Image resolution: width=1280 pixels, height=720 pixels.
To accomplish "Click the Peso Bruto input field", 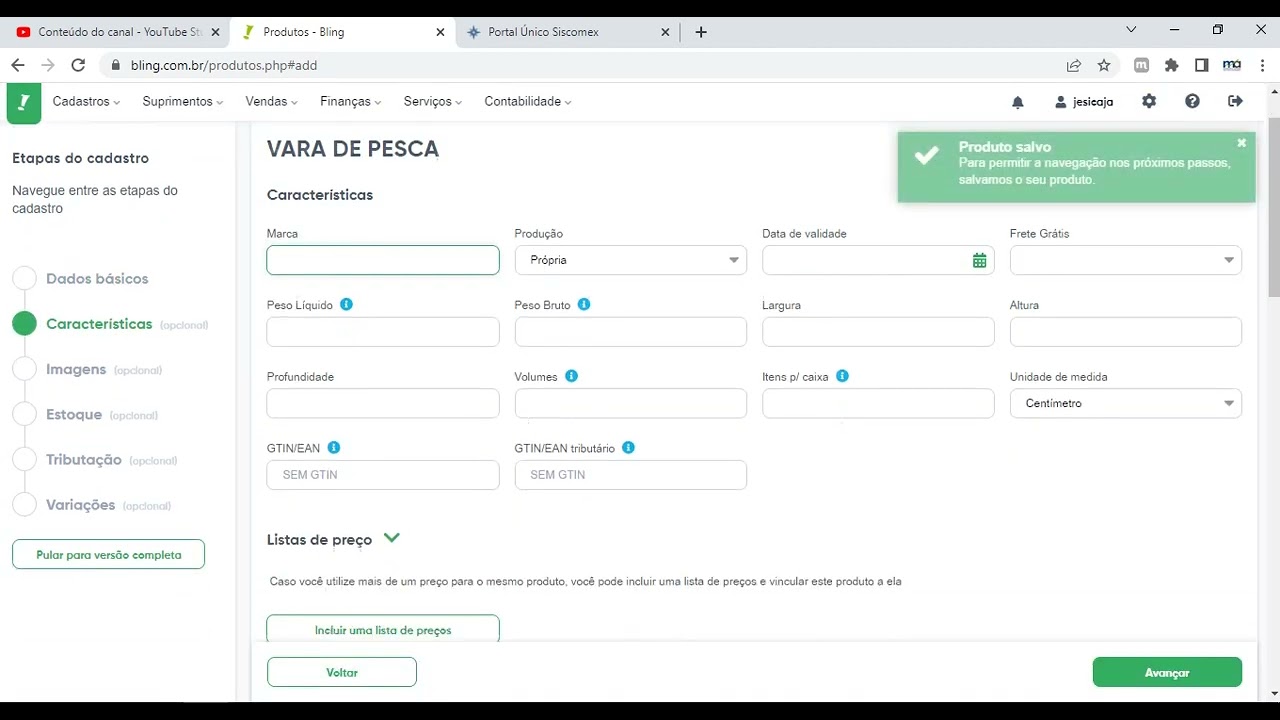I will point(630,332).
